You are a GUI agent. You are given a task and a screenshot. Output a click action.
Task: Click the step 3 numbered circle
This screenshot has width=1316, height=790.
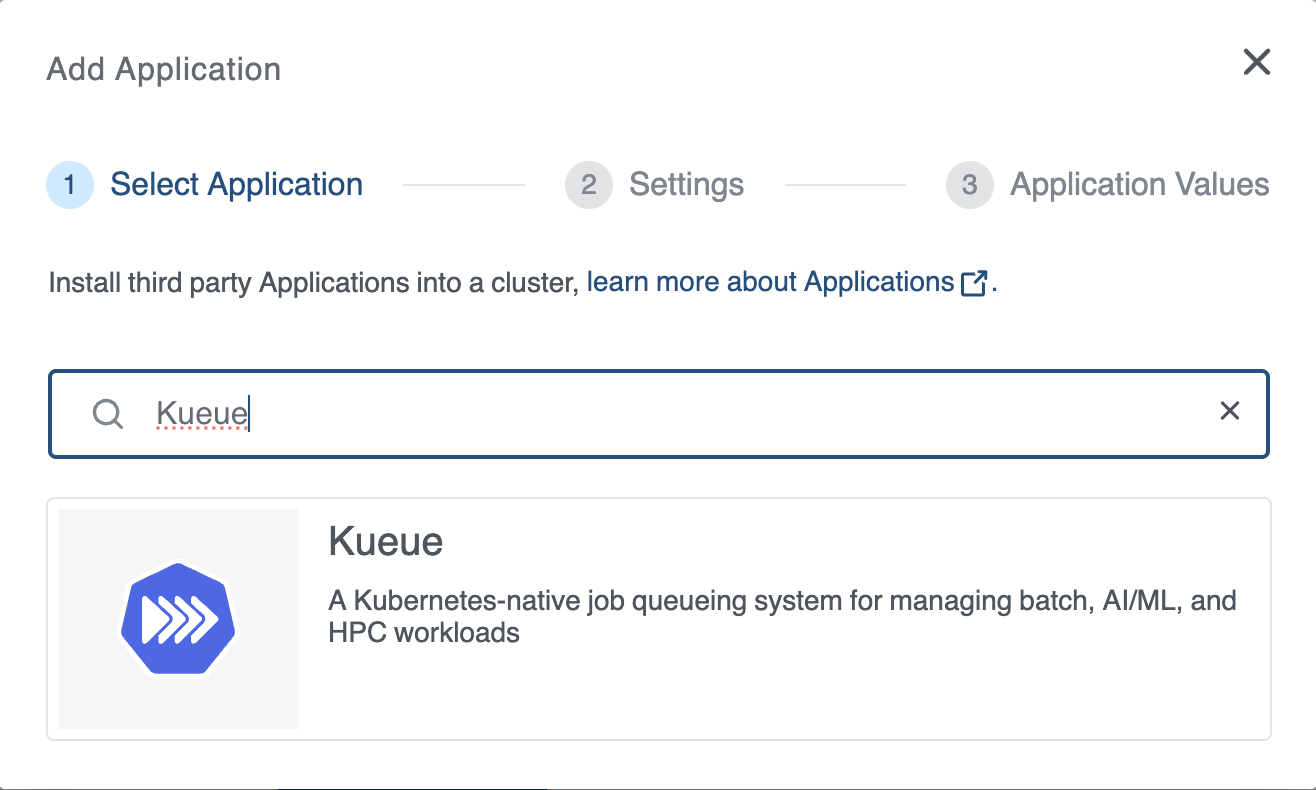tap(969, 184)
